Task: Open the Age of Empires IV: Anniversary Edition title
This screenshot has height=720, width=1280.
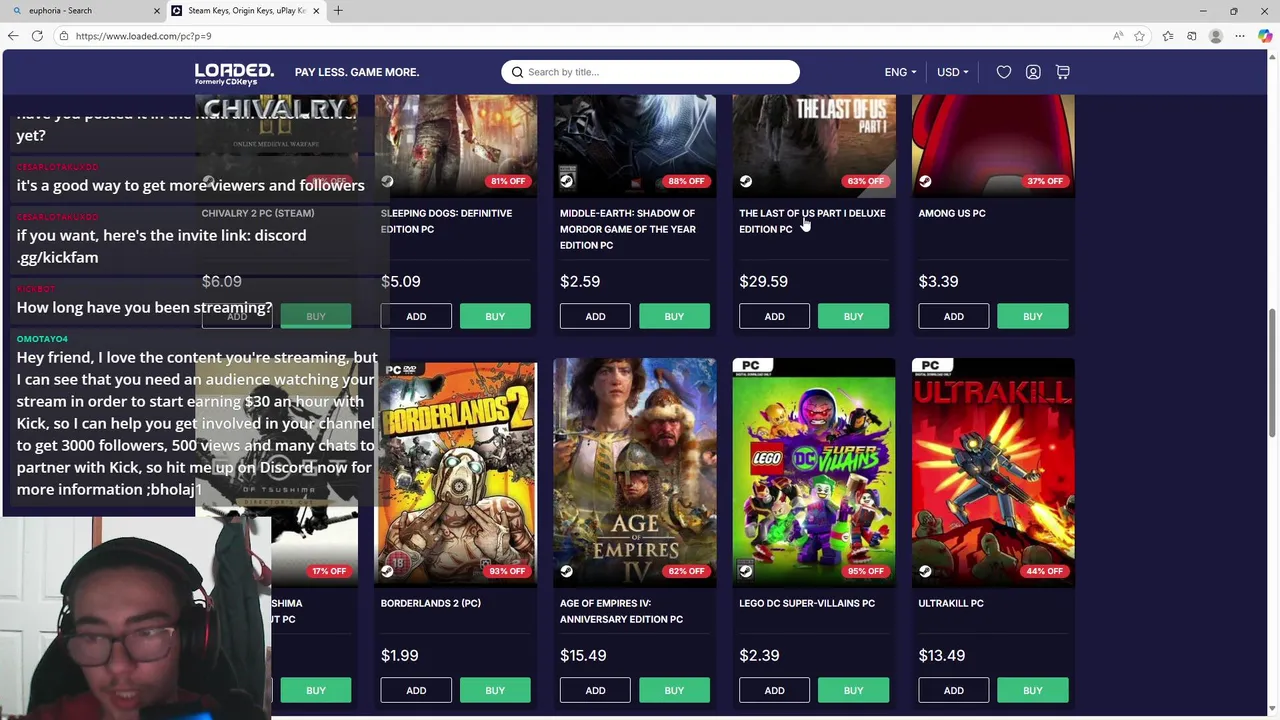Action: tap(621, 611)
